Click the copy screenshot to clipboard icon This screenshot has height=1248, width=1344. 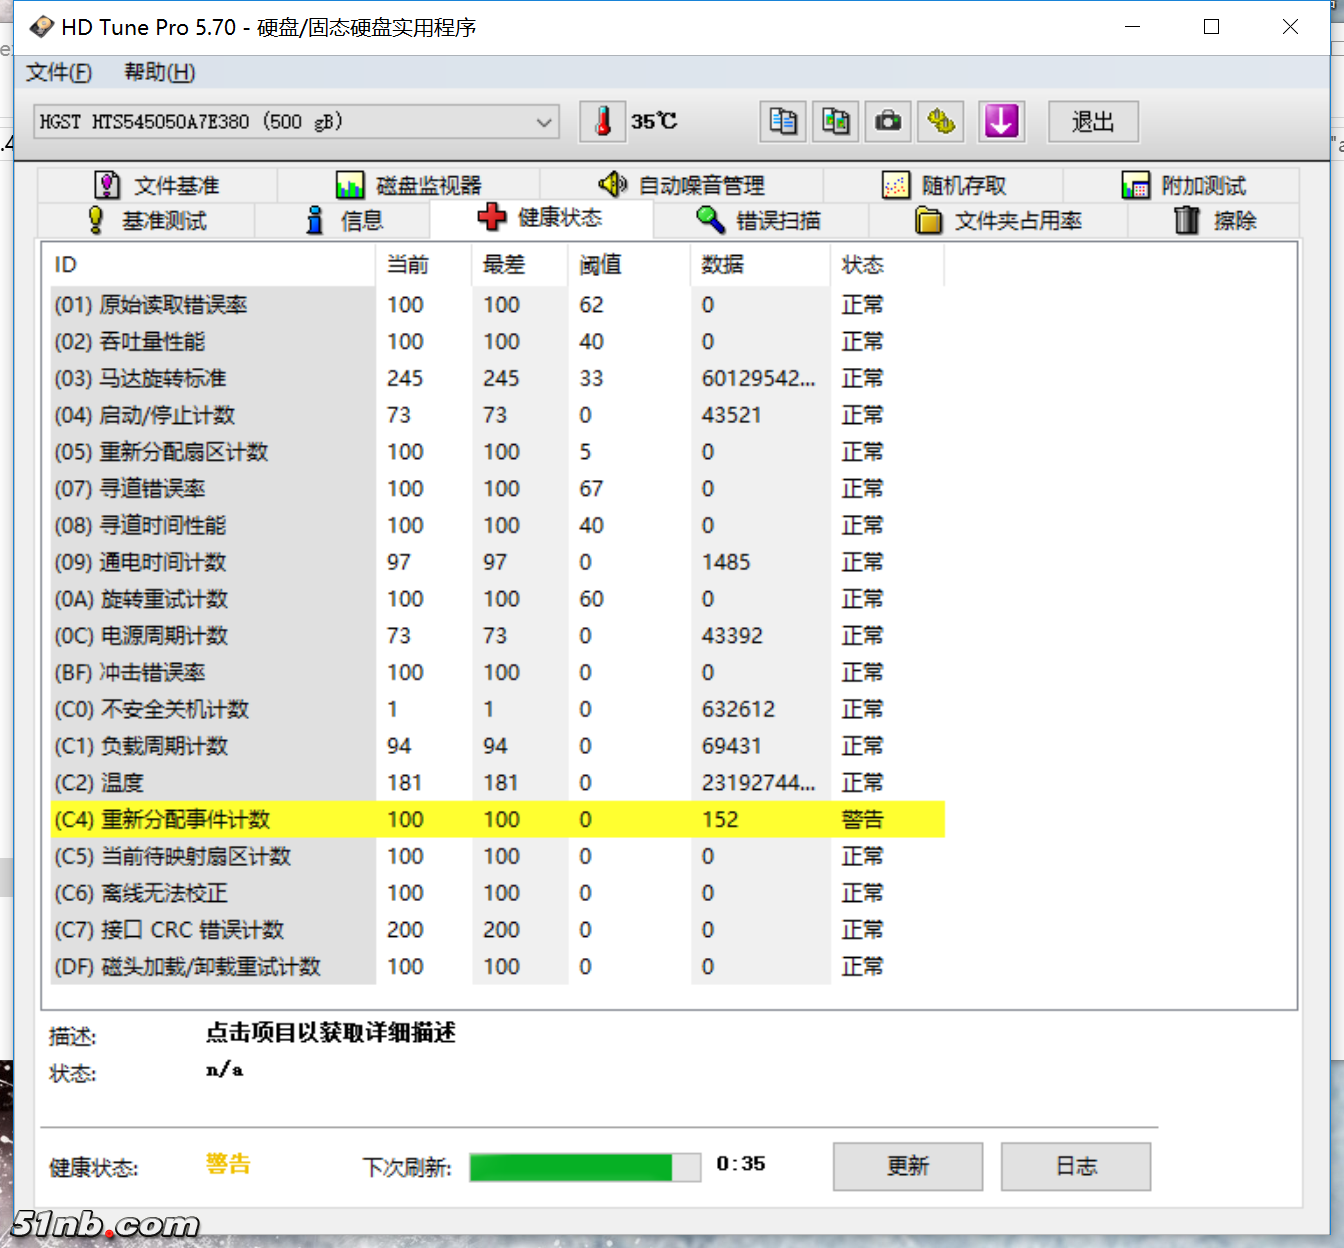click(x=835, y=122)
